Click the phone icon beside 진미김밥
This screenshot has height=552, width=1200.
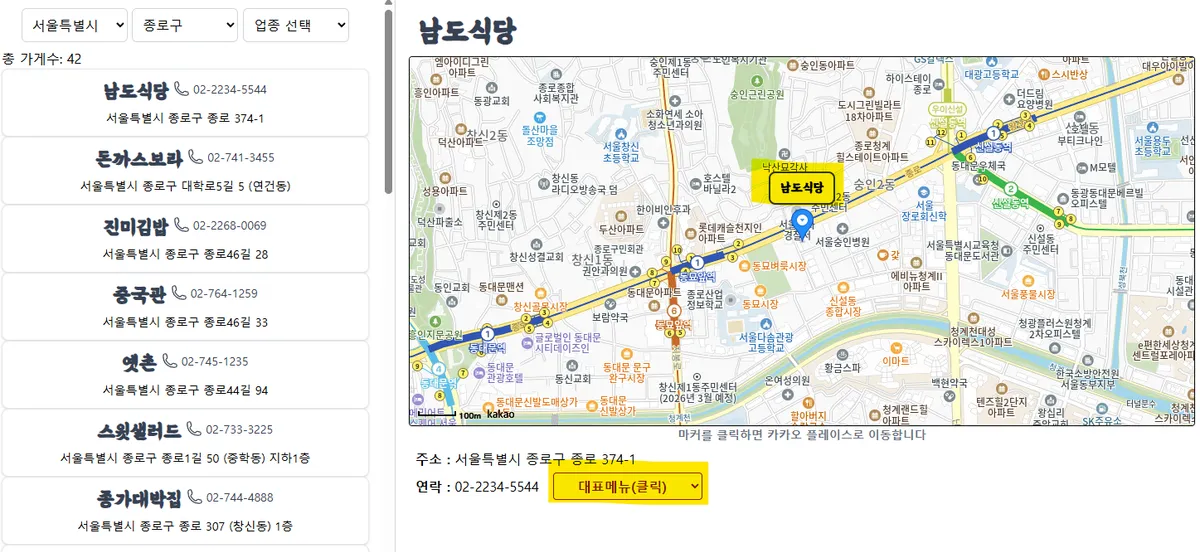pyautogui.click(x=181, y=225)
